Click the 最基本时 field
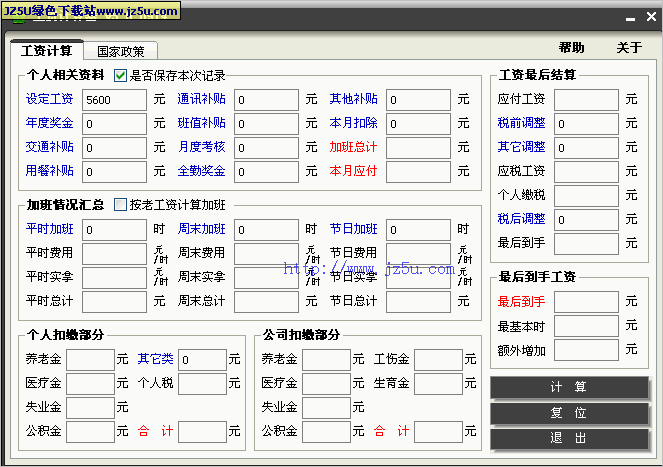Viewport: 663px width, 467px height. (x=586, y=326)
